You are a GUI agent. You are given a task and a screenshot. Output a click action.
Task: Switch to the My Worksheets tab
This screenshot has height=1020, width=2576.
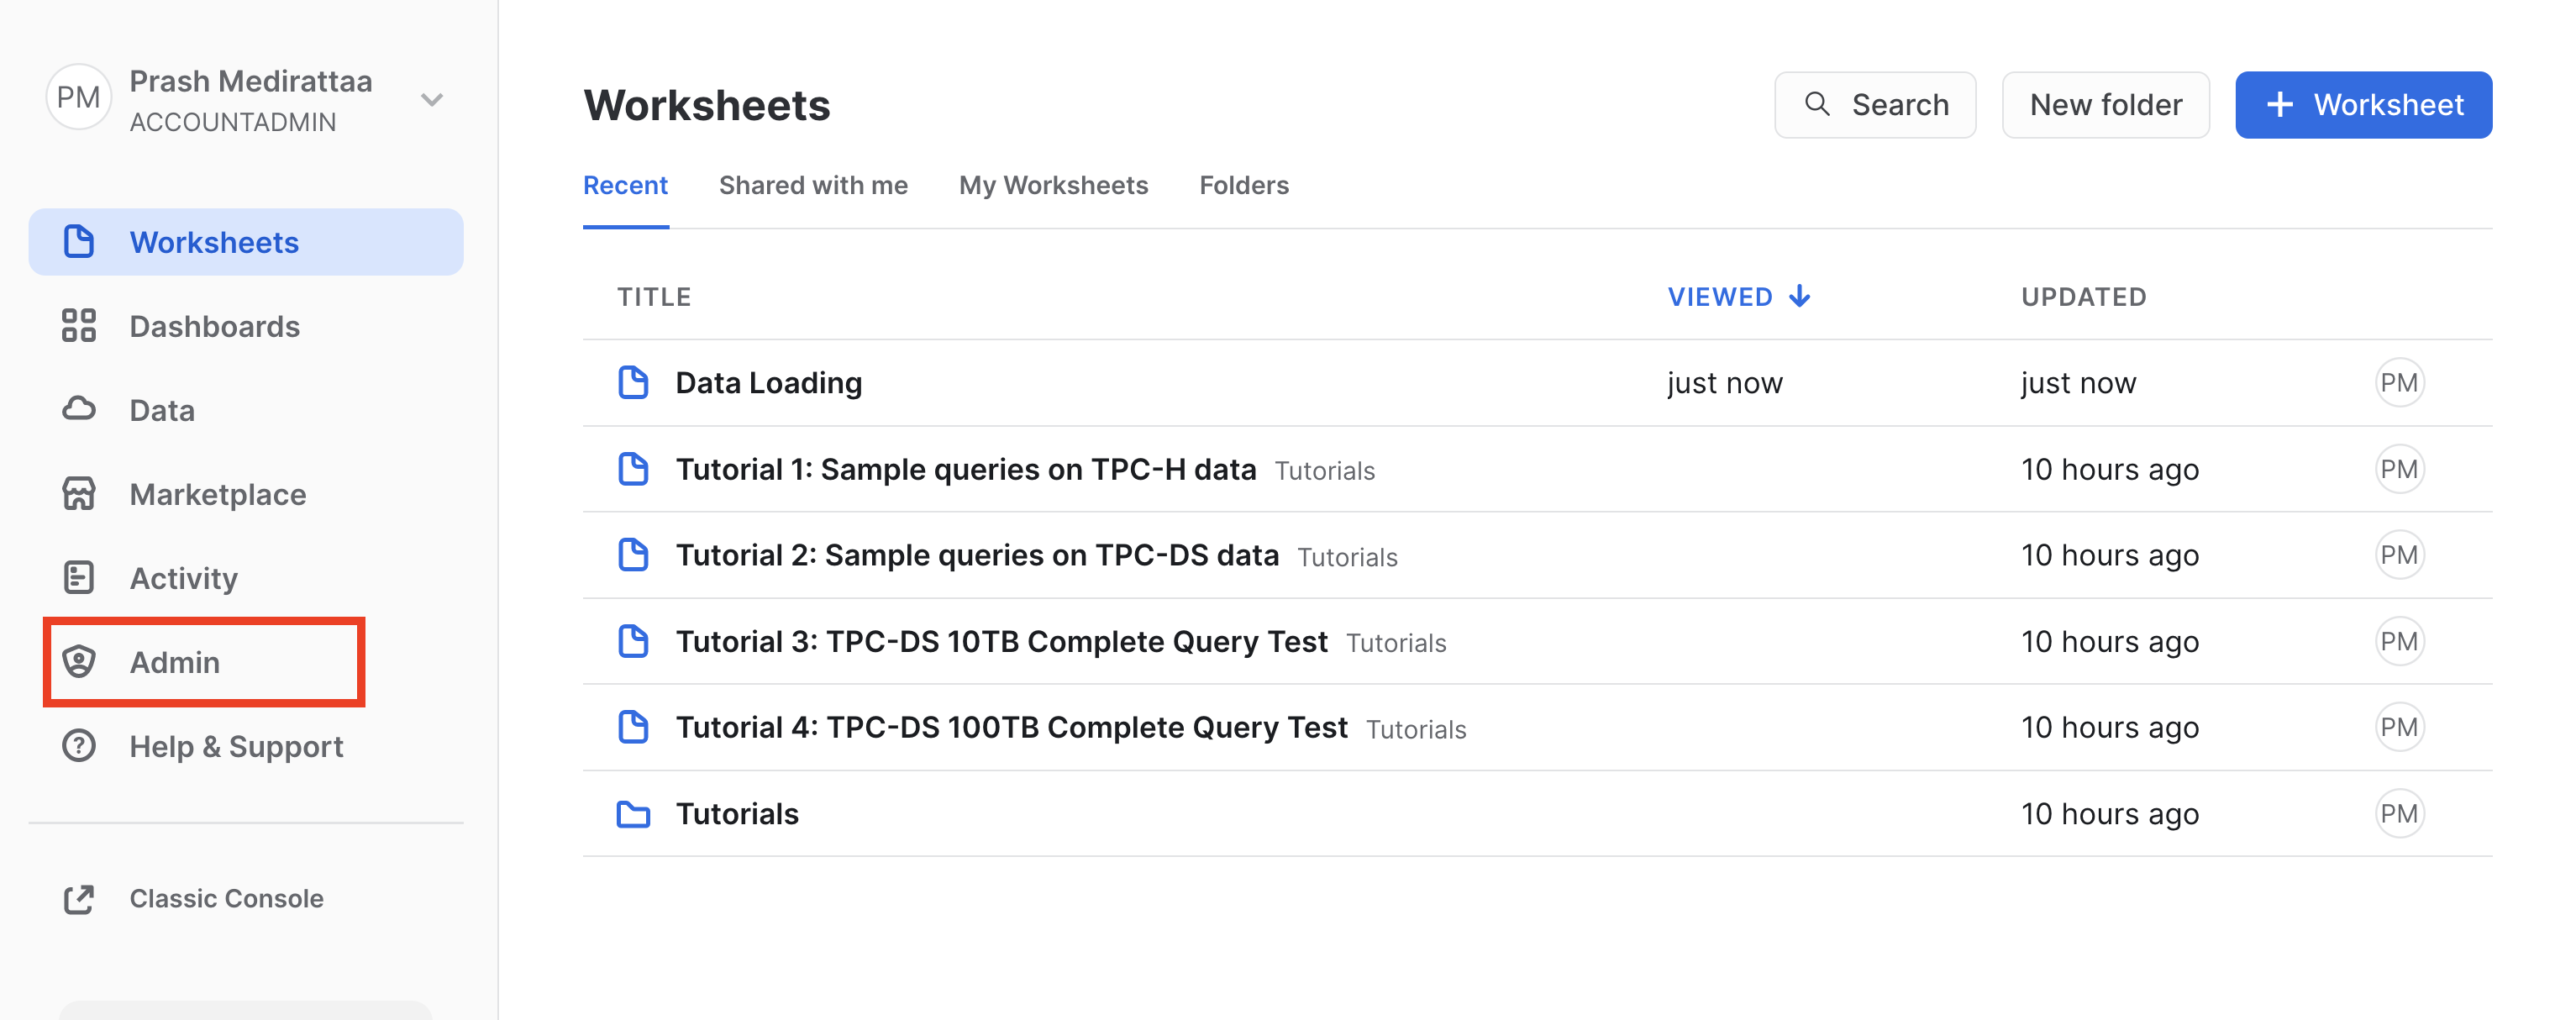(1053, 185)
